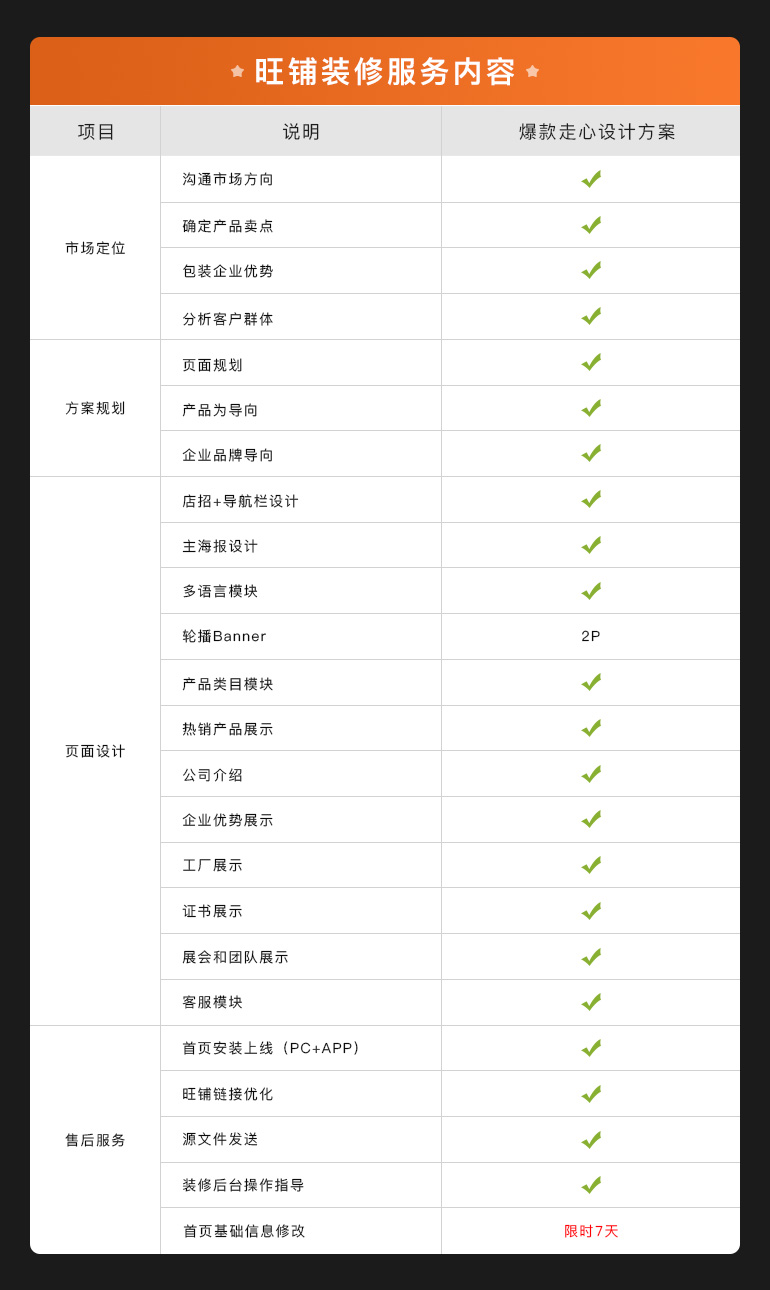
Task: Click the 爆款走心设计方案 column header
Action: pos(597,132)
